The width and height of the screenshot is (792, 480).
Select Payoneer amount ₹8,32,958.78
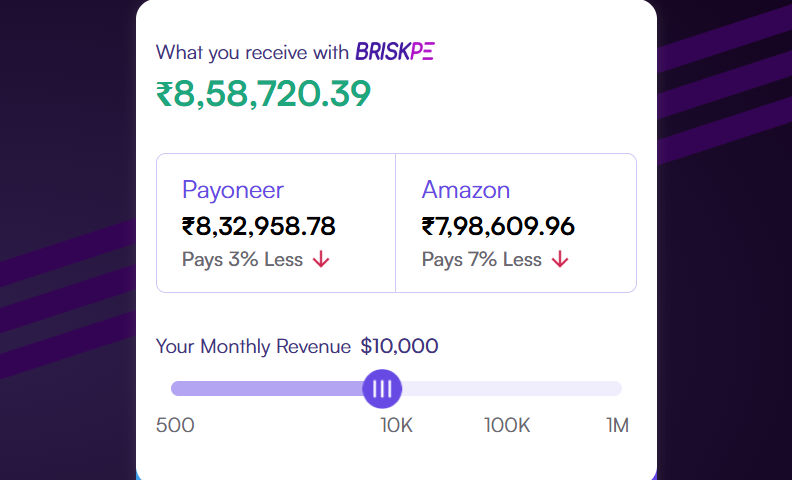click(259, 226)
